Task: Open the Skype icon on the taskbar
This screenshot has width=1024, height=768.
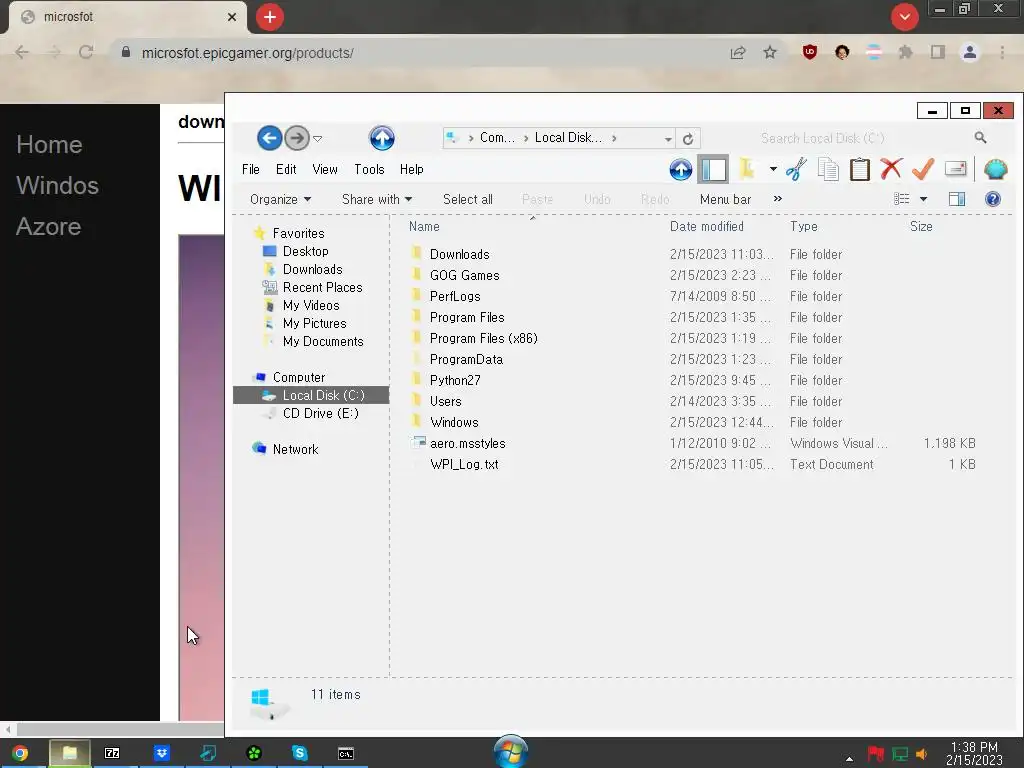Action: pyautogui.click(x=300, y=753)
